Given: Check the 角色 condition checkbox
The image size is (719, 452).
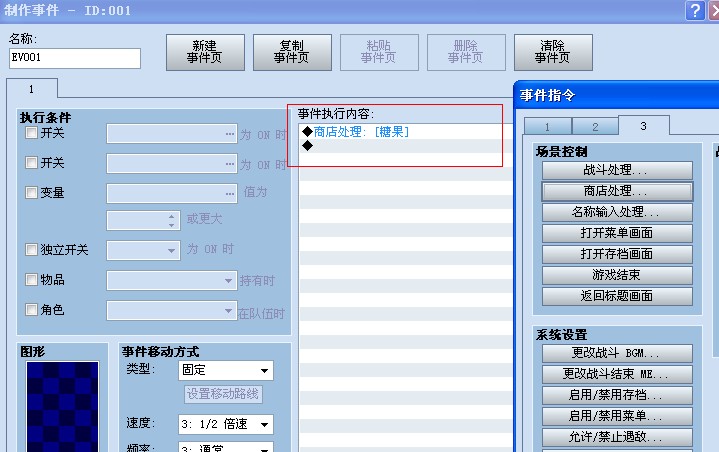Looking at the screenshot, I should click(x=31, y=310).
